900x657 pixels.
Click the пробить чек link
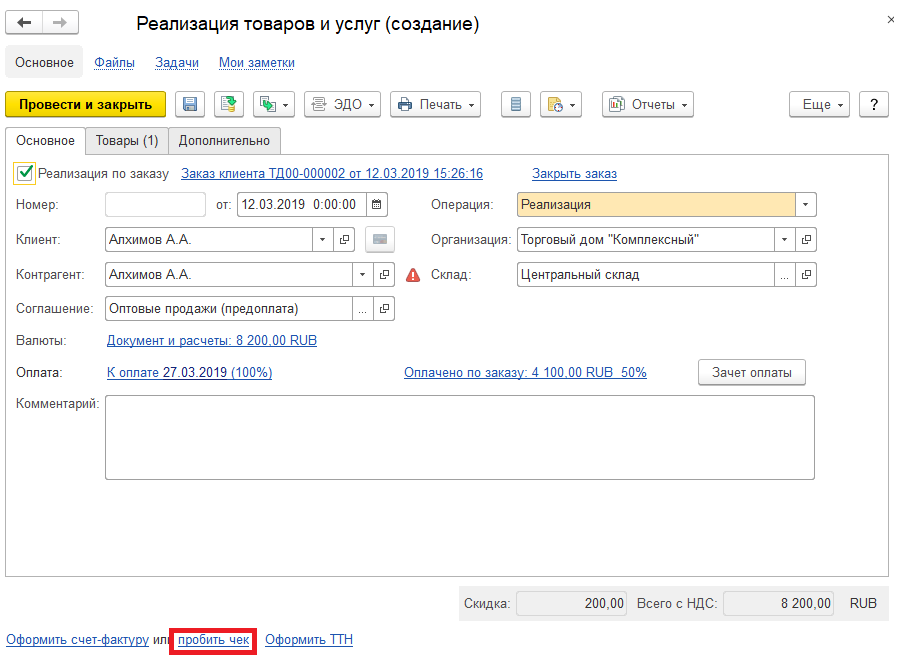point(214,640)
